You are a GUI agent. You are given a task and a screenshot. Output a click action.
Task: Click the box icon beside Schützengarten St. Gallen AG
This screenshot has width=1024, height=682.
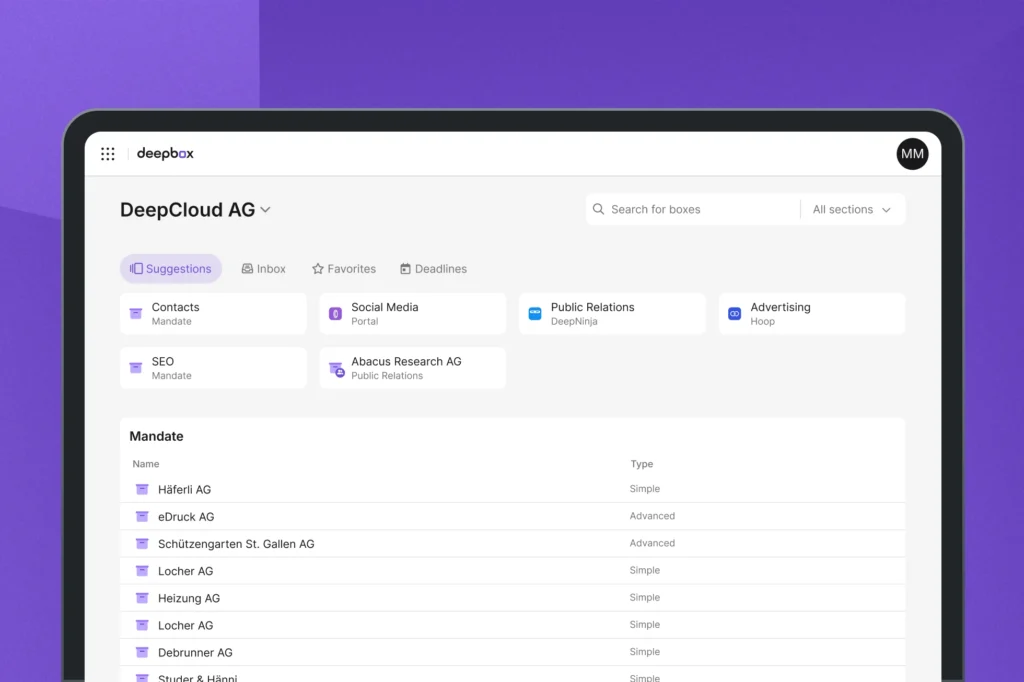(x=142, y=544)
